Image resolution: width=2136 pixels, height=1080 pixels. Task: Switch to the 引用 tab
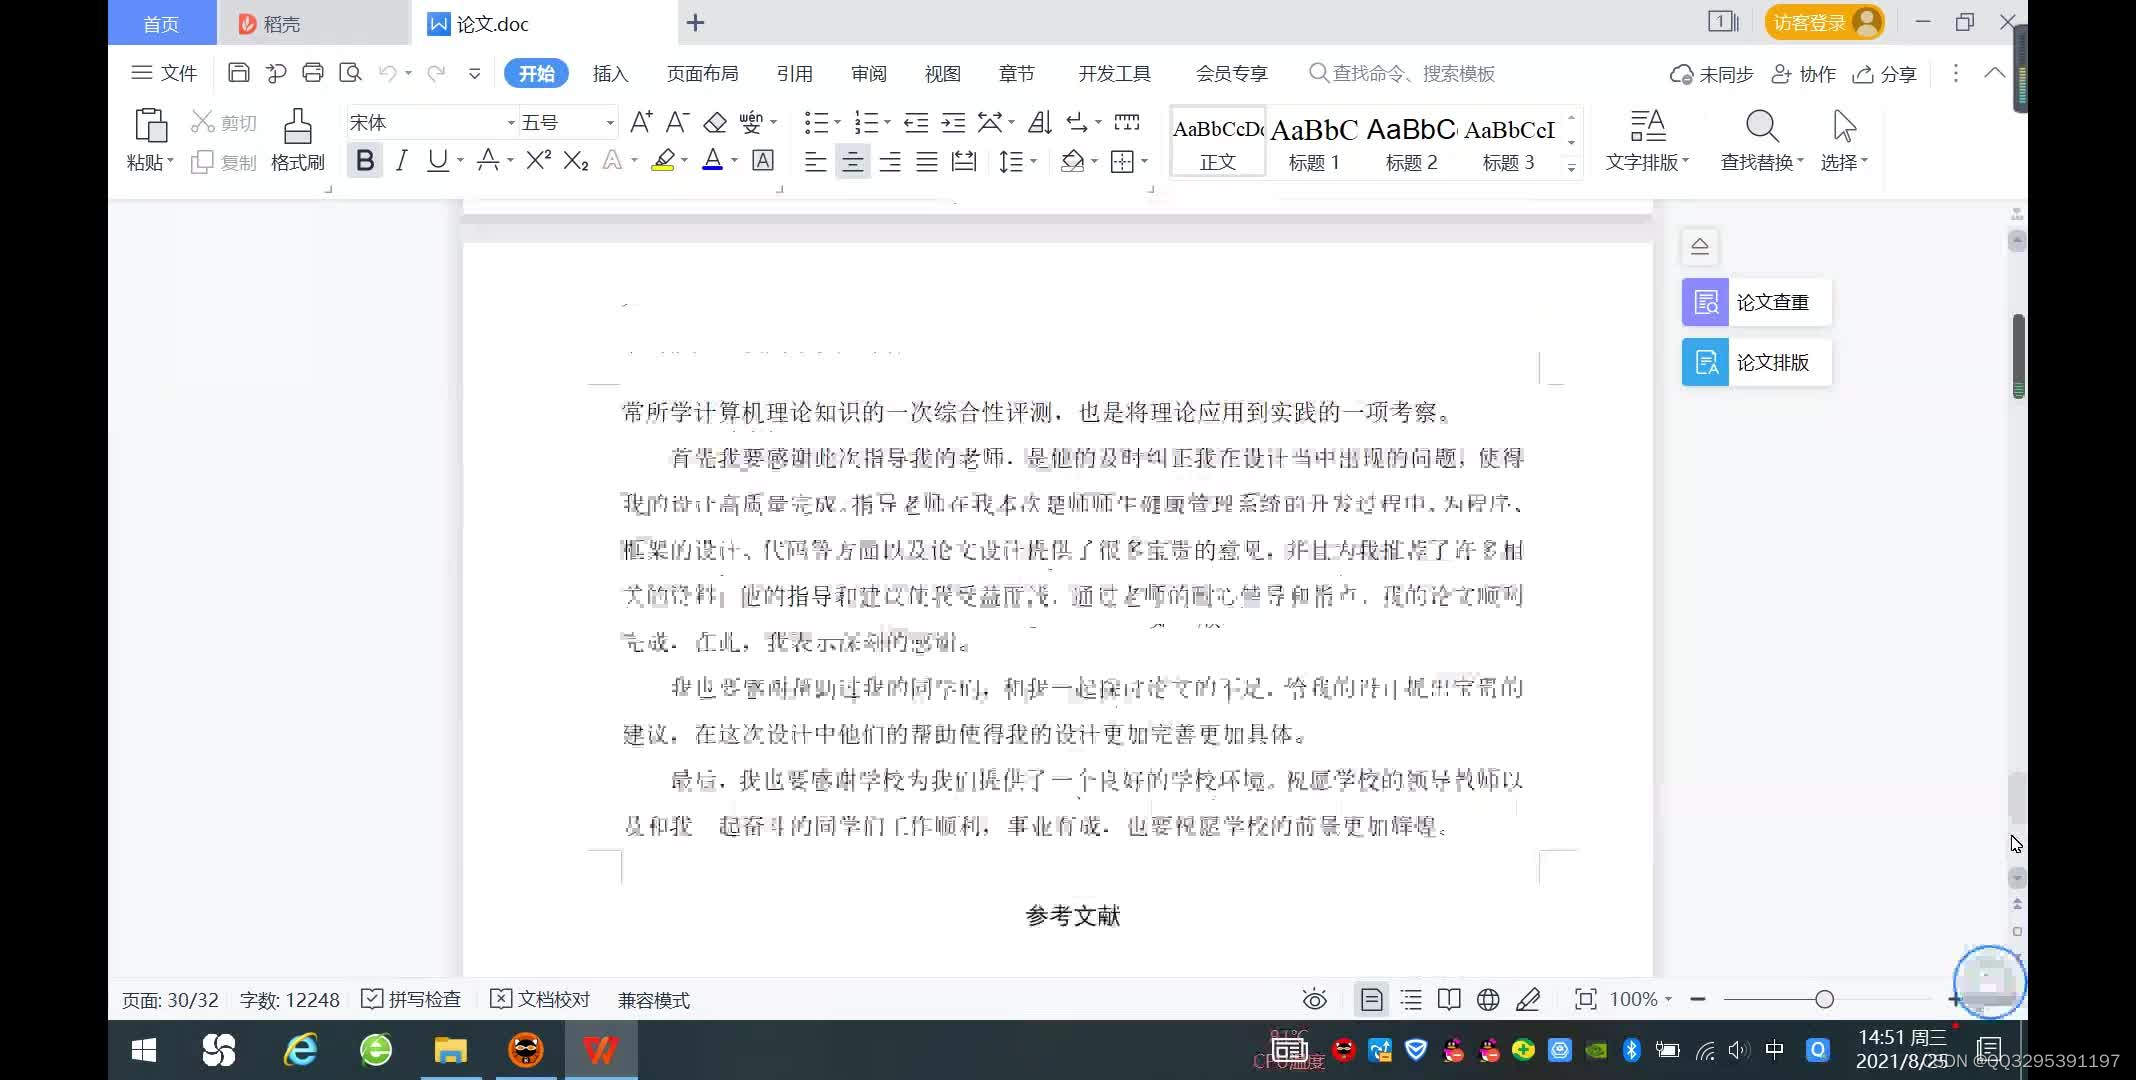click(x=794, y=73)
